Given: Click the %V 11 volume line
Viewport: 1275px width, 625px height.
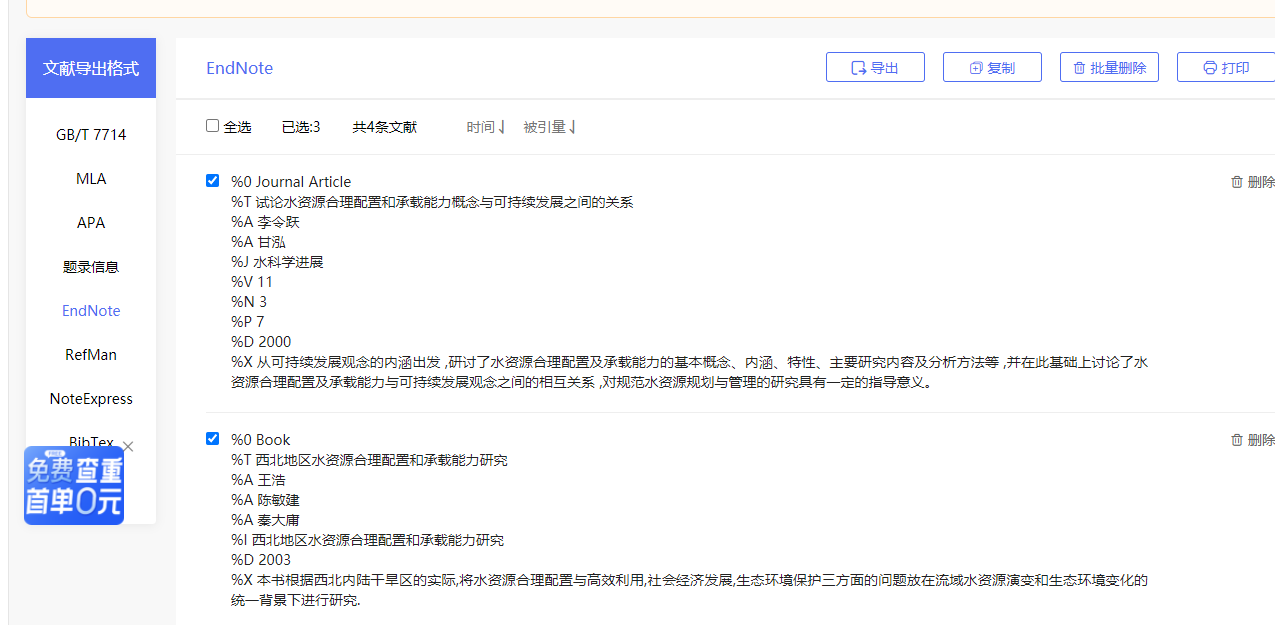Looking at the screenshot, I should (x=252, y=282).
